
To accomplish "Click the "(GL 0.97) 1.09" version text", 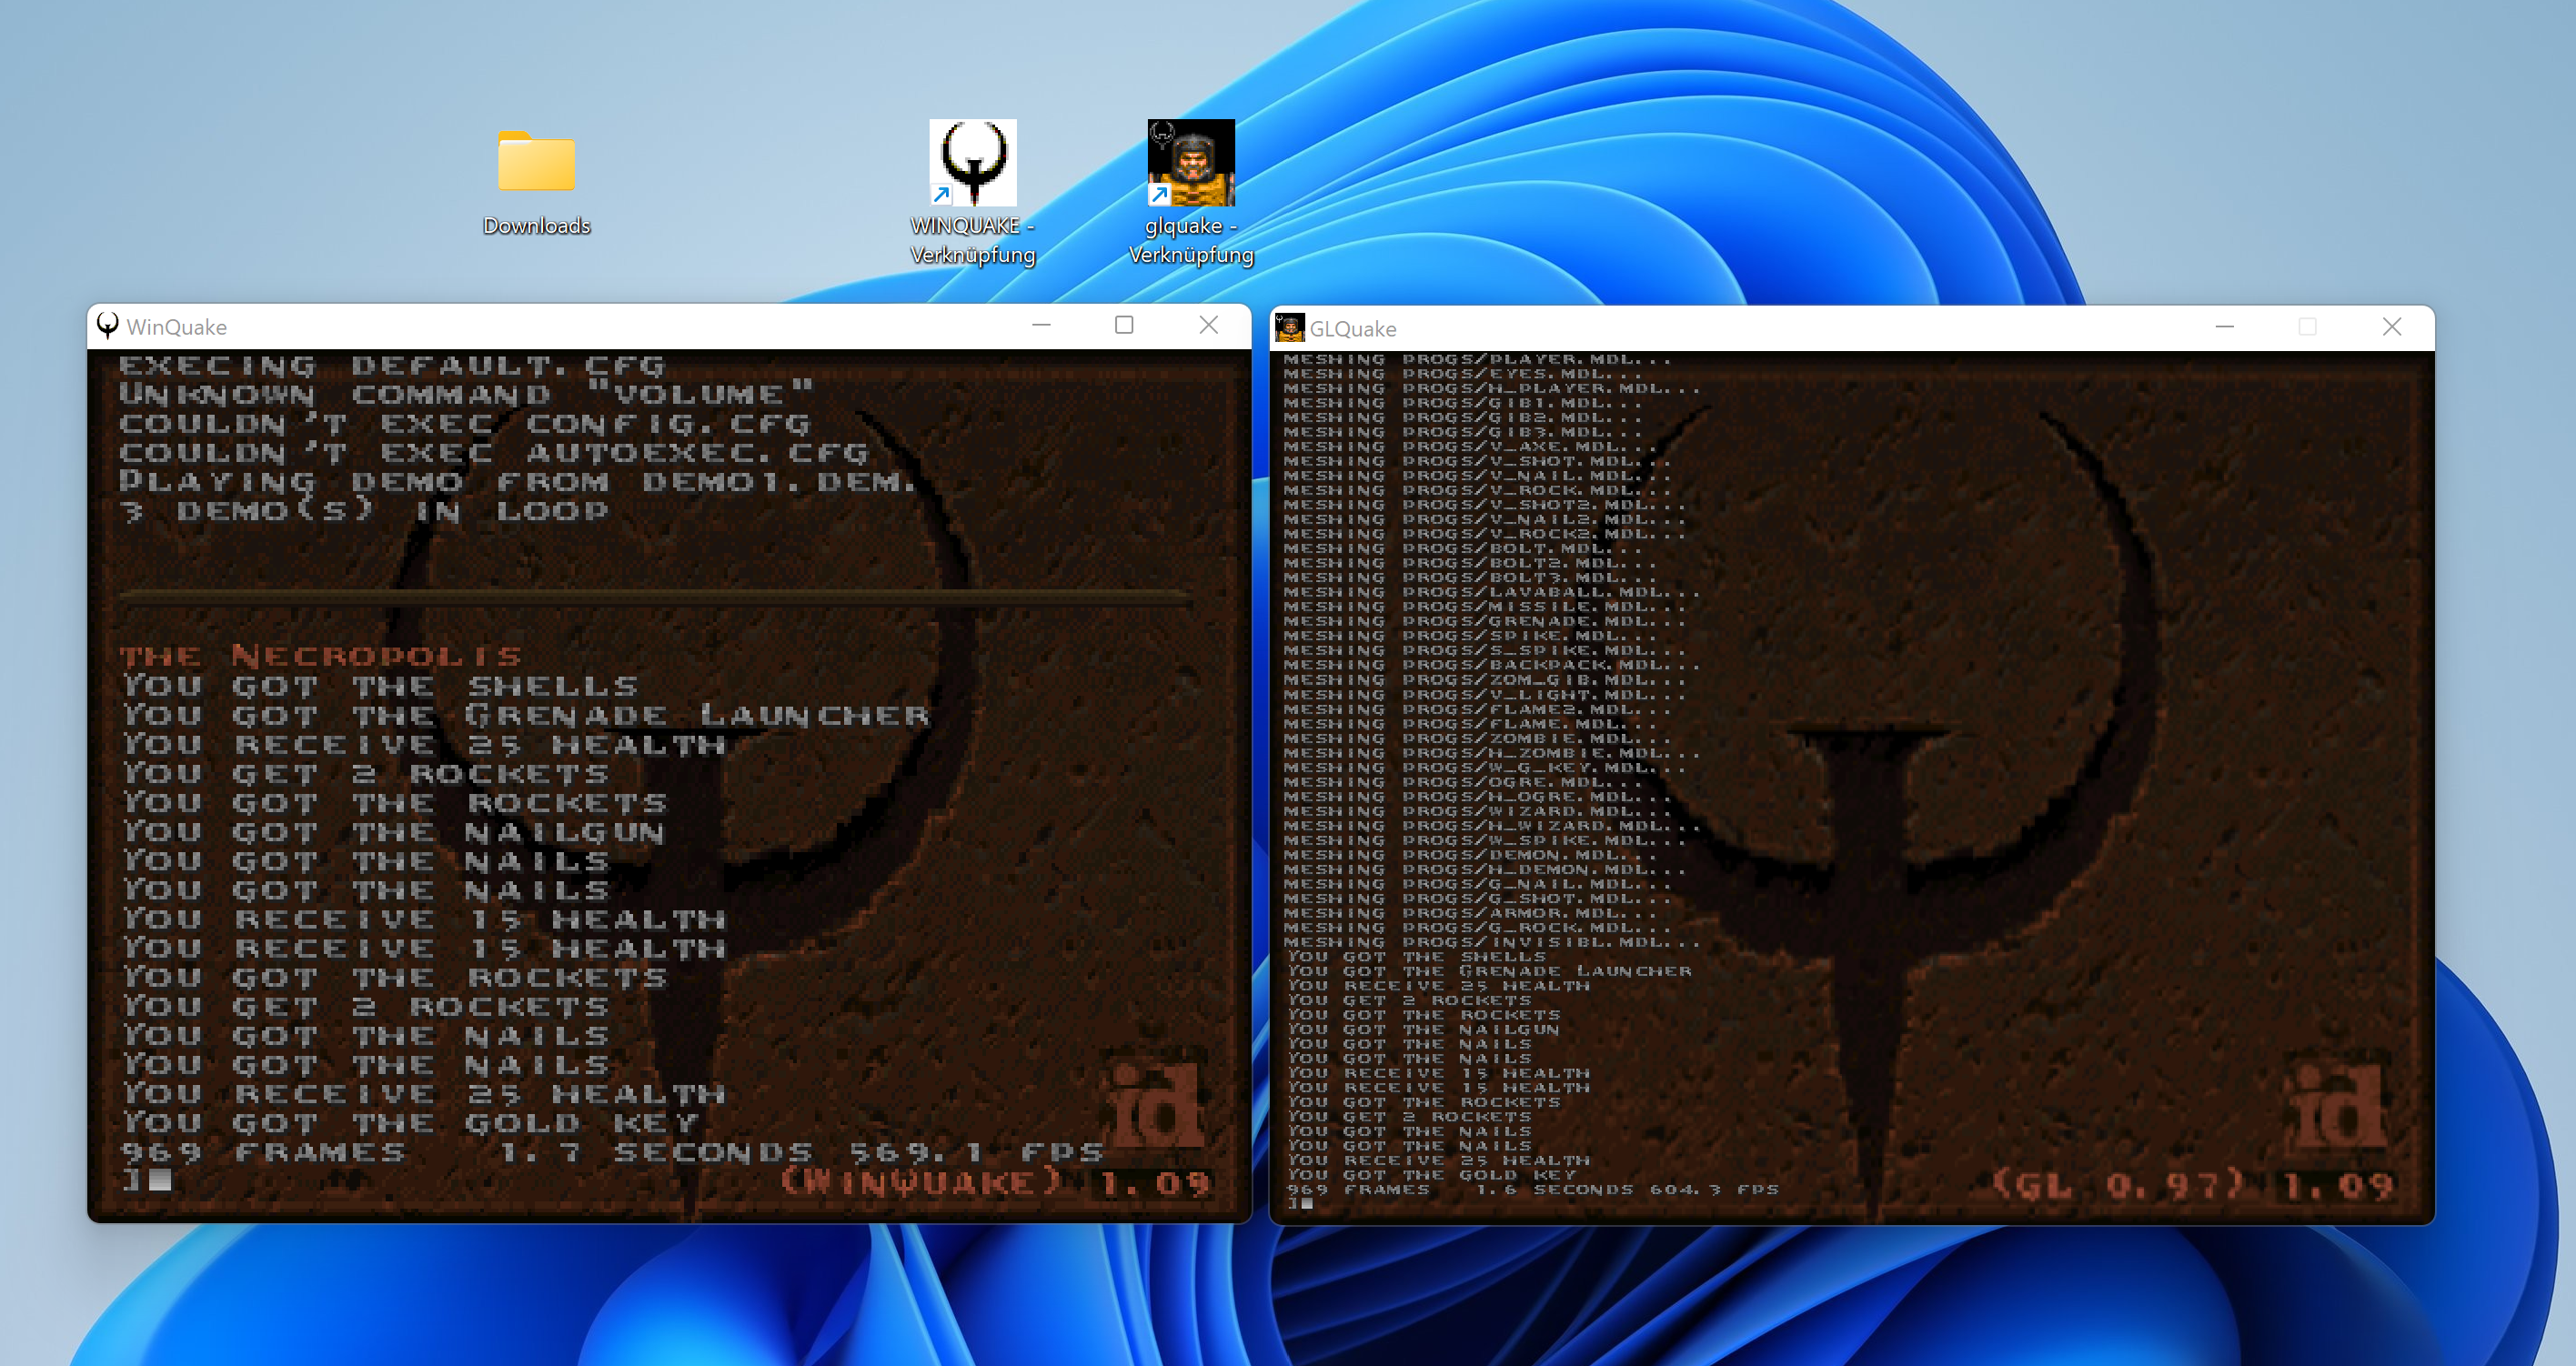I will [x=2192, y=1186].
